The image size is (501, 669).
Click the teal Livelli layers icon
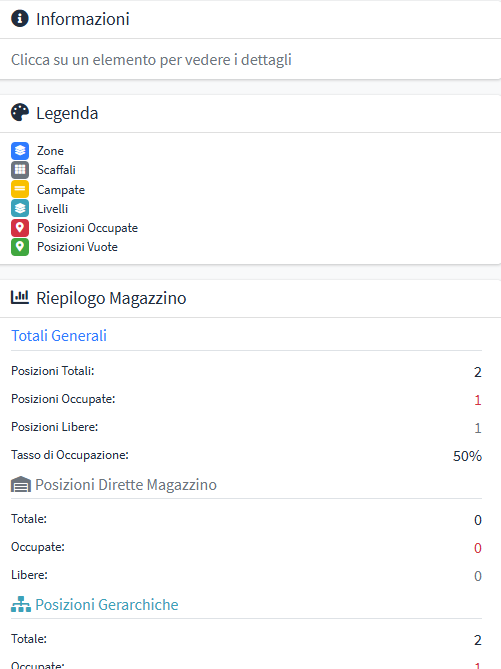click(20, 208)
